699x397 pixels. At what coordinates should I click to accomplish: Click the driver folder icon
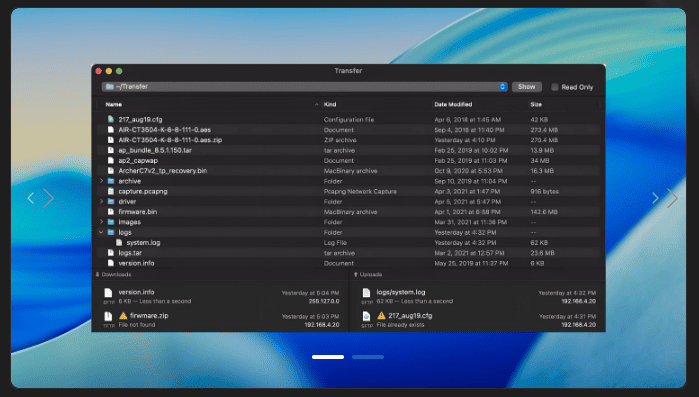coord(111,201)
